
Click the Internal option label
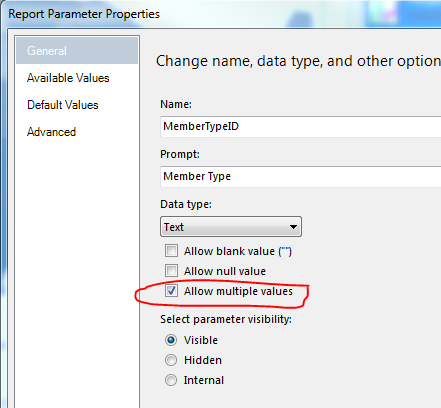pos(204,380)
